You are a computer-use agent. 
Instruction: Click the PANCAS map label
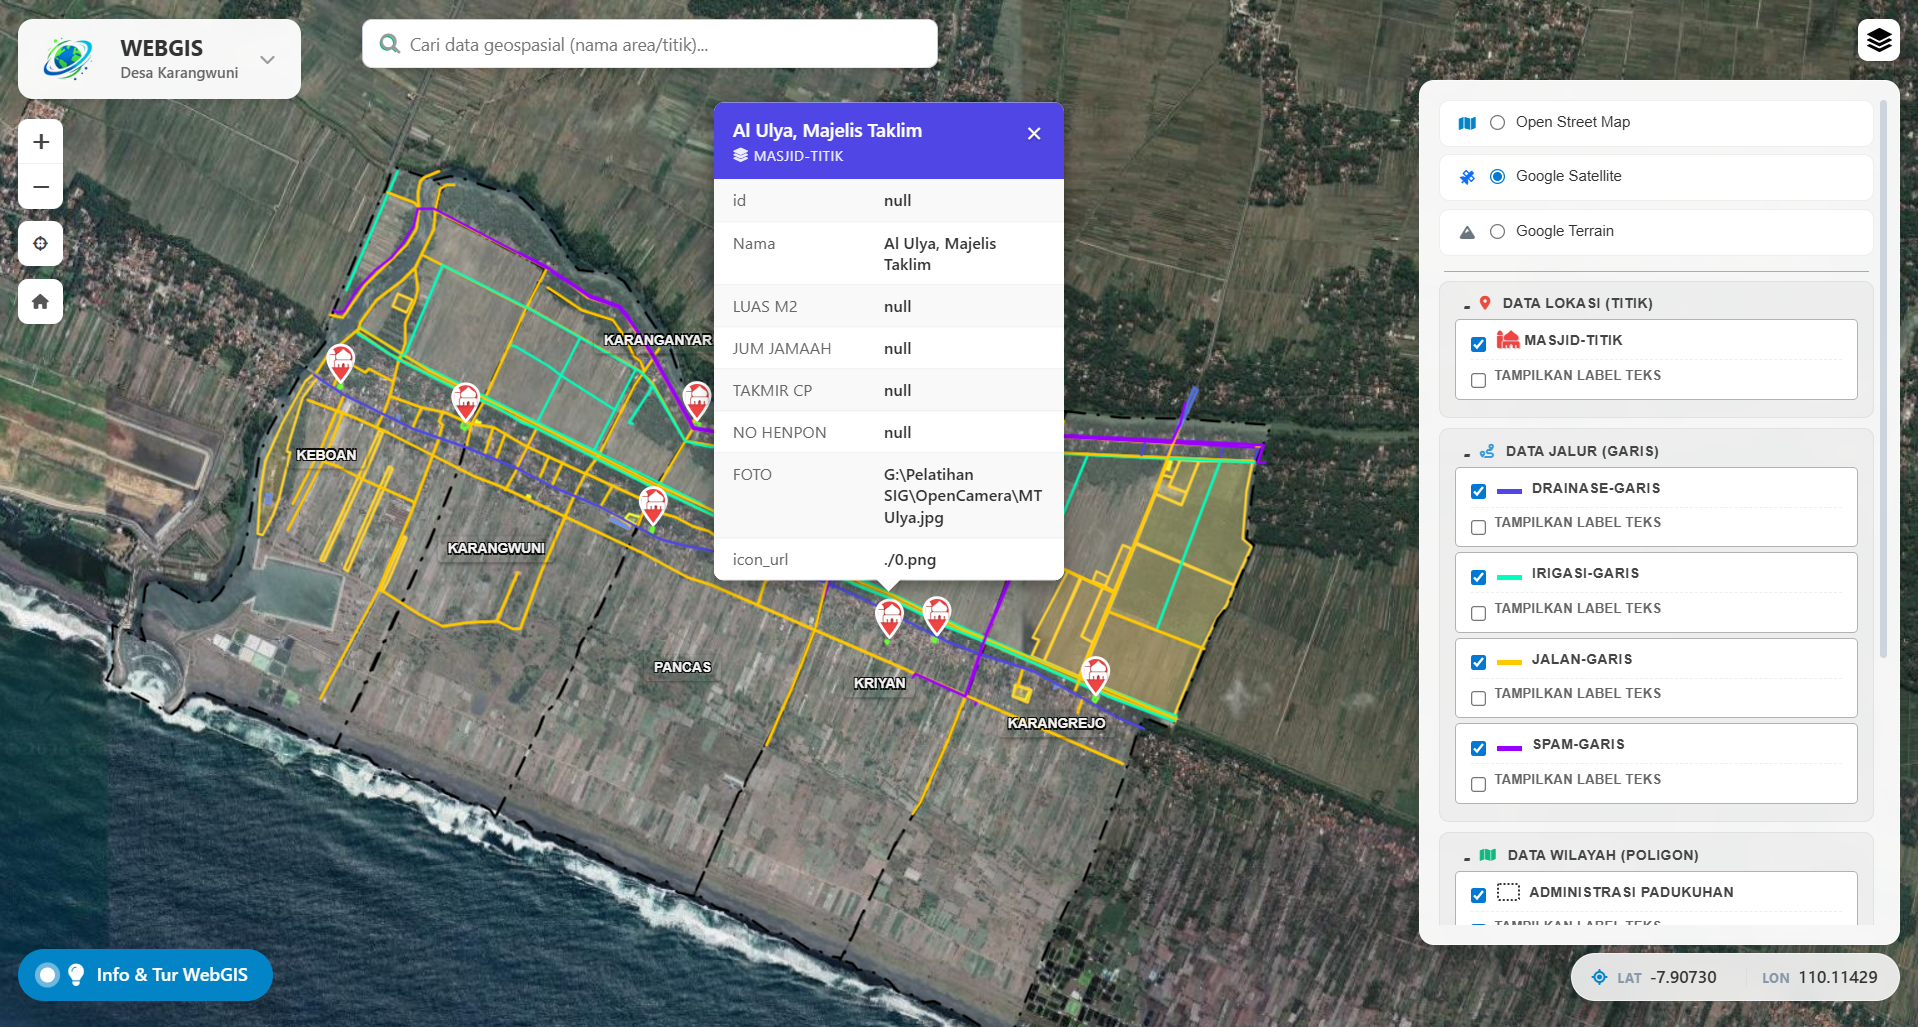682,667
